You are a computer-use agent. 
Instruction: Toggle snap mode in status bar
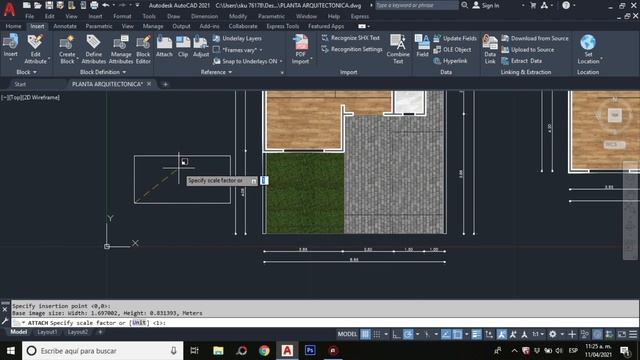(x=377, y=334)
